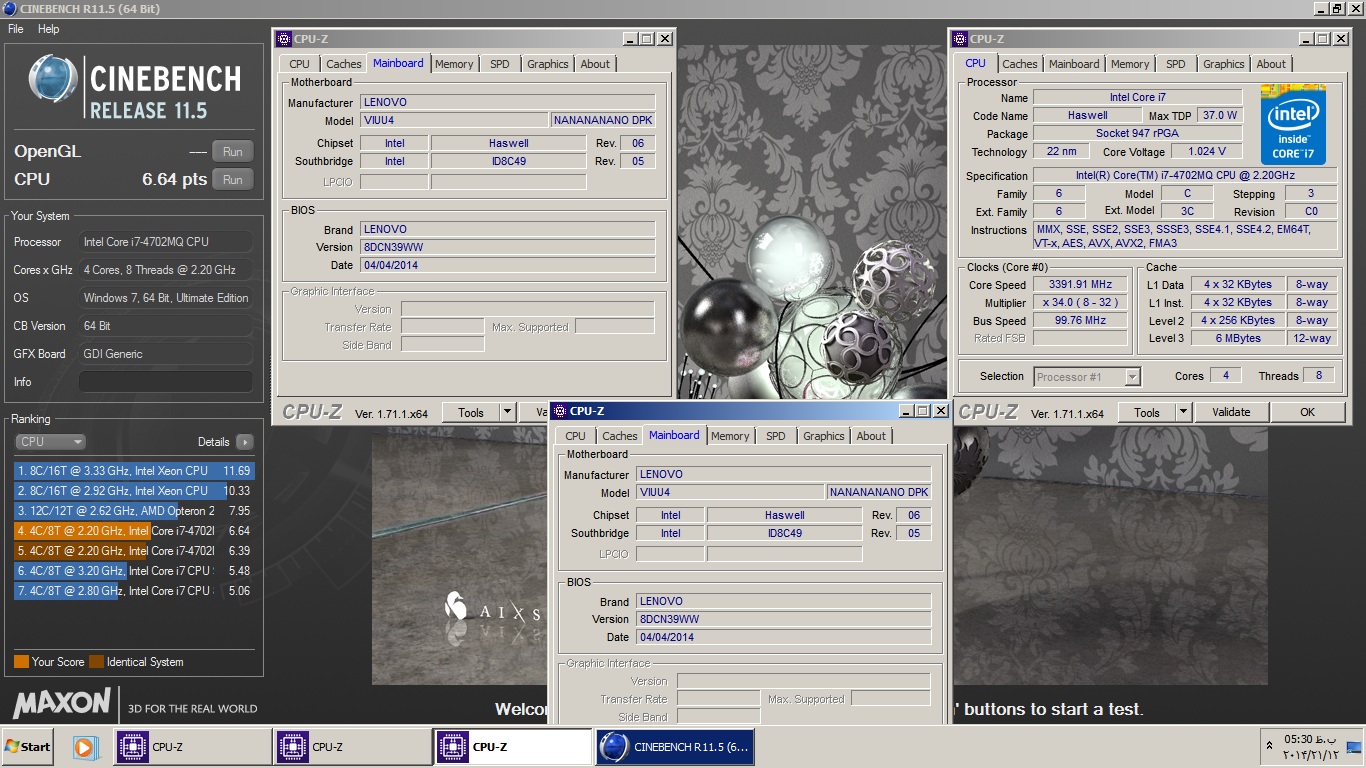This screenshot has width=1366, height=768.
Task: Run the OpenGL benchmark
Action: pos(232,152)
